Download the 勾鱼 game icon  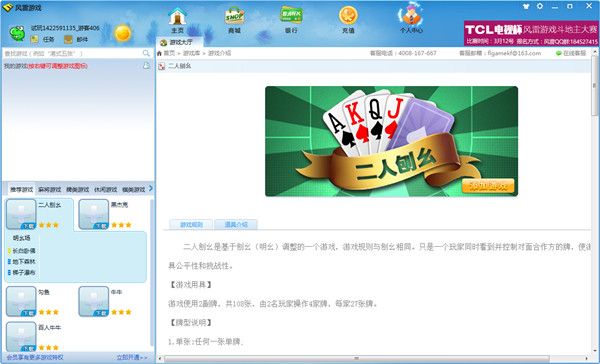point(21,302)
